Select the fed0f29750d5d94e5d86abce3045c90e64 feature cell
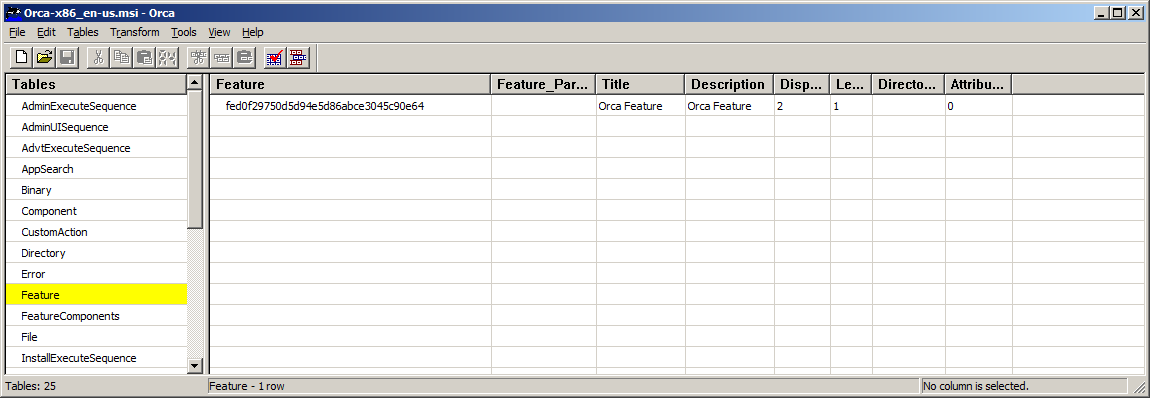Screen dimensions: 1150x398 tap(351, 106)
